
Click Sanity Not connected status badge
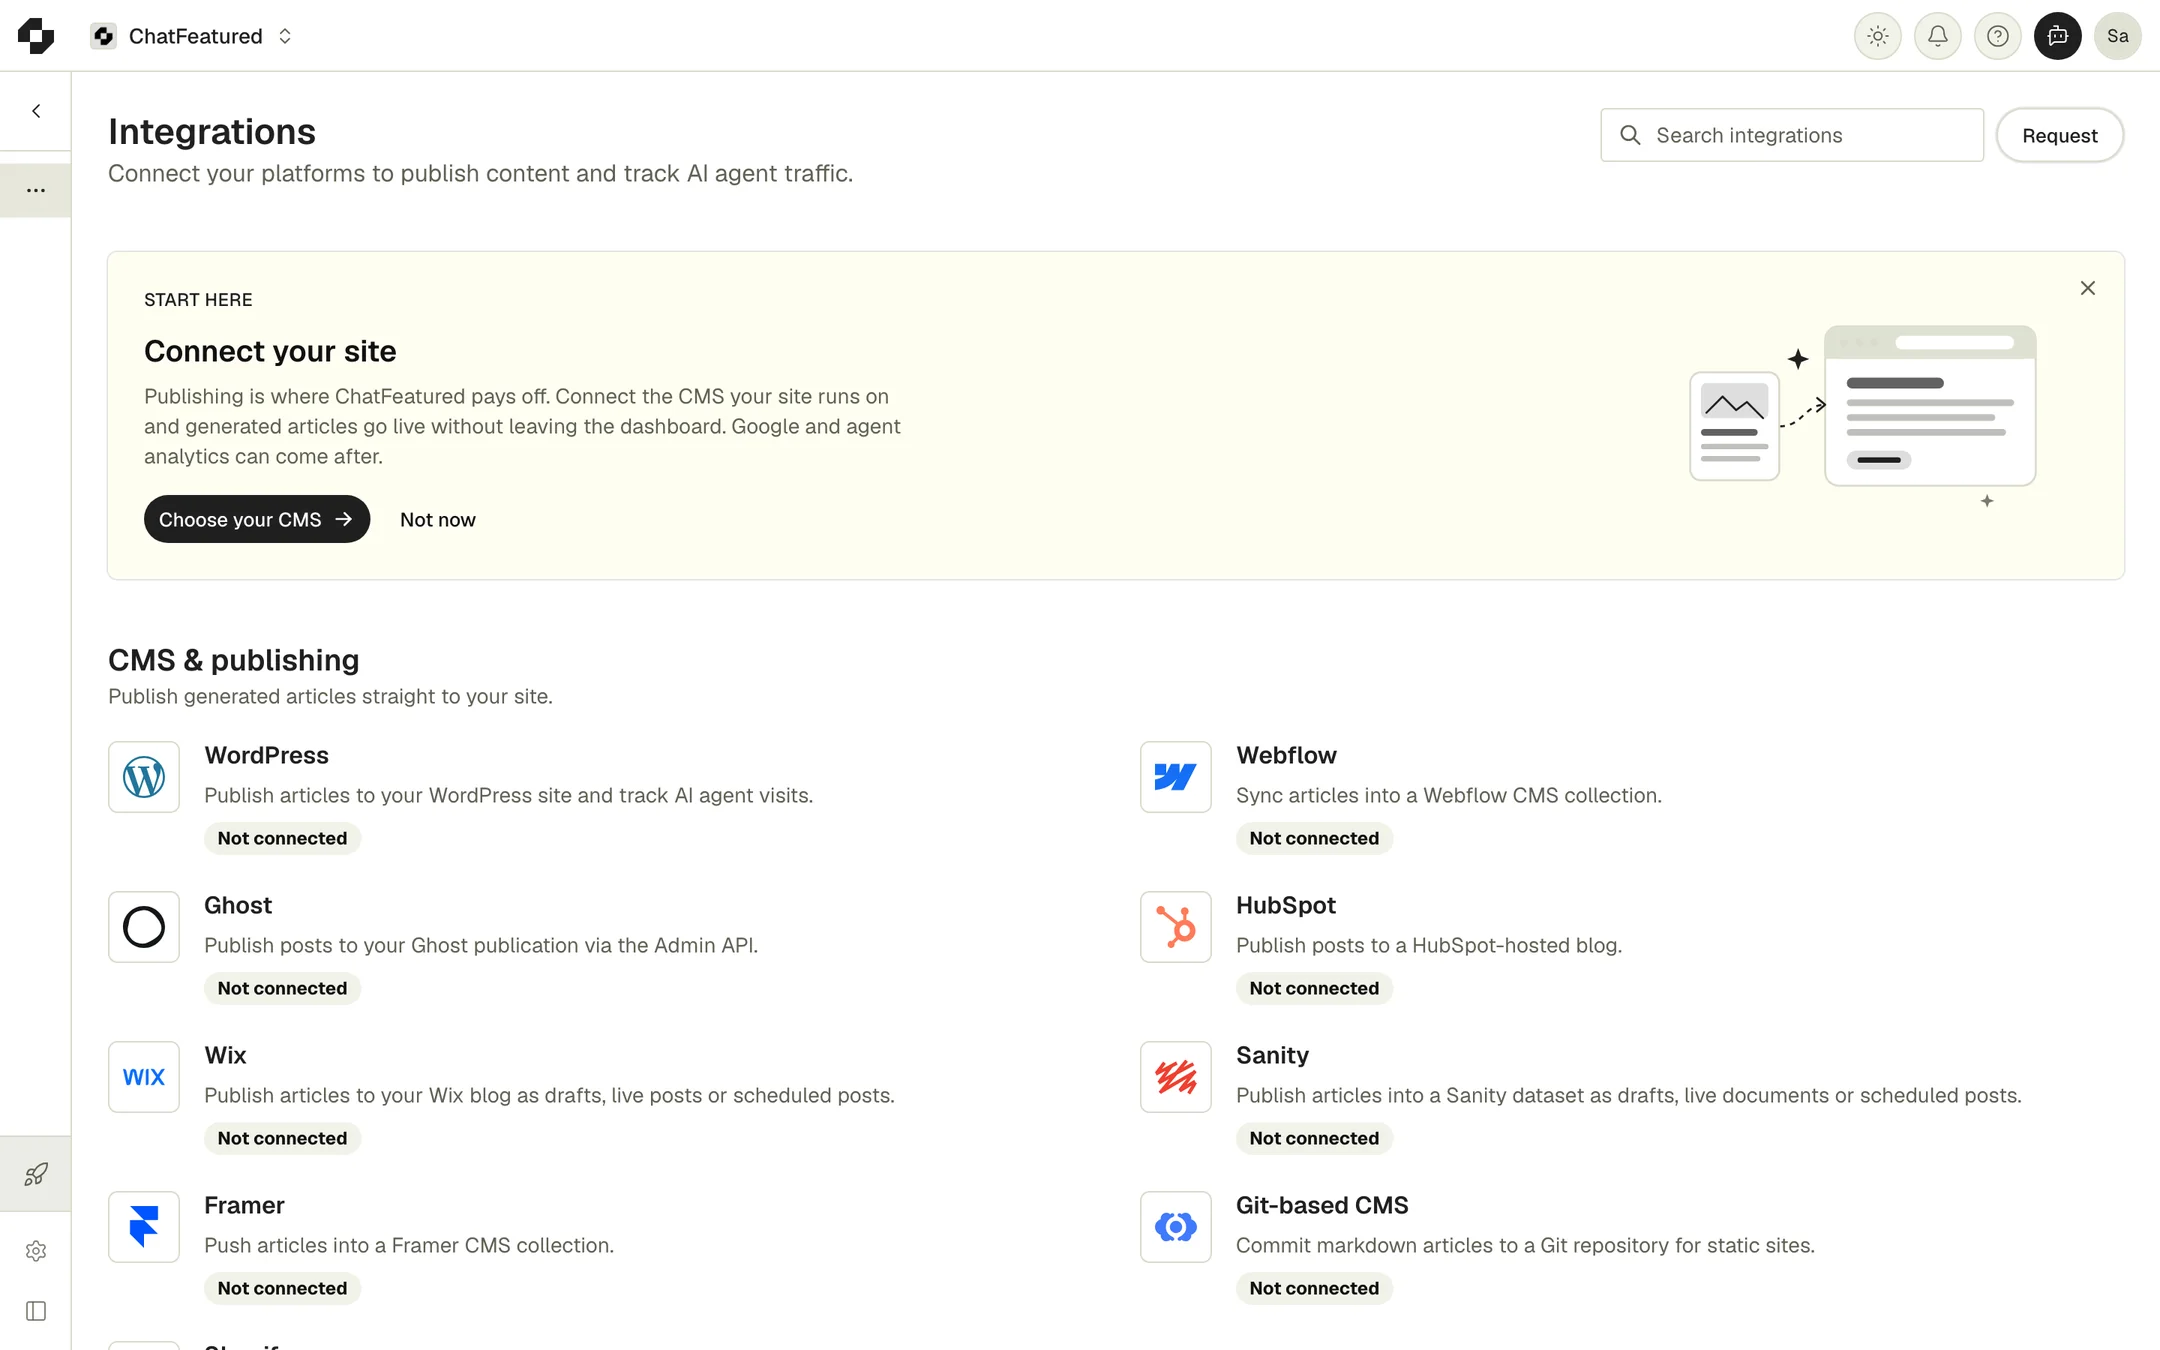pyautogui.click(x=1314, y=1138)
